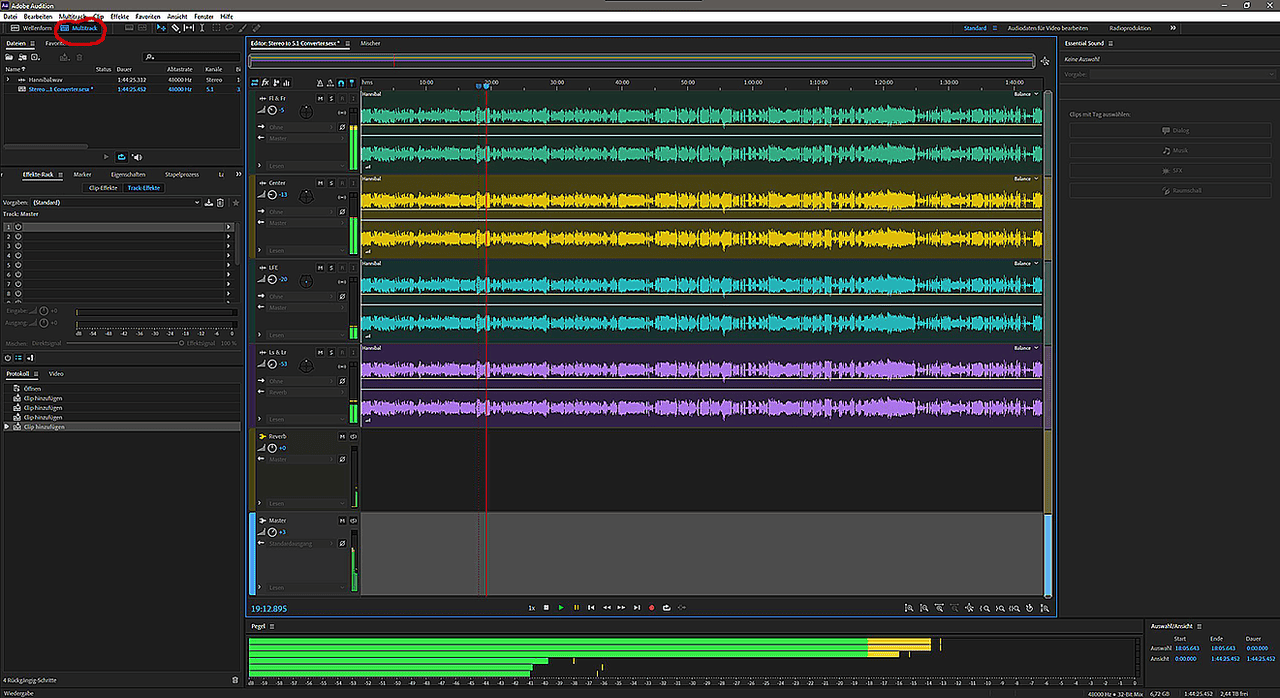Image resolution: width=1280 pixels, height=698 pixels.
Task: Toggle loop playback in Dateien preview
Action: tap(122, 156)
